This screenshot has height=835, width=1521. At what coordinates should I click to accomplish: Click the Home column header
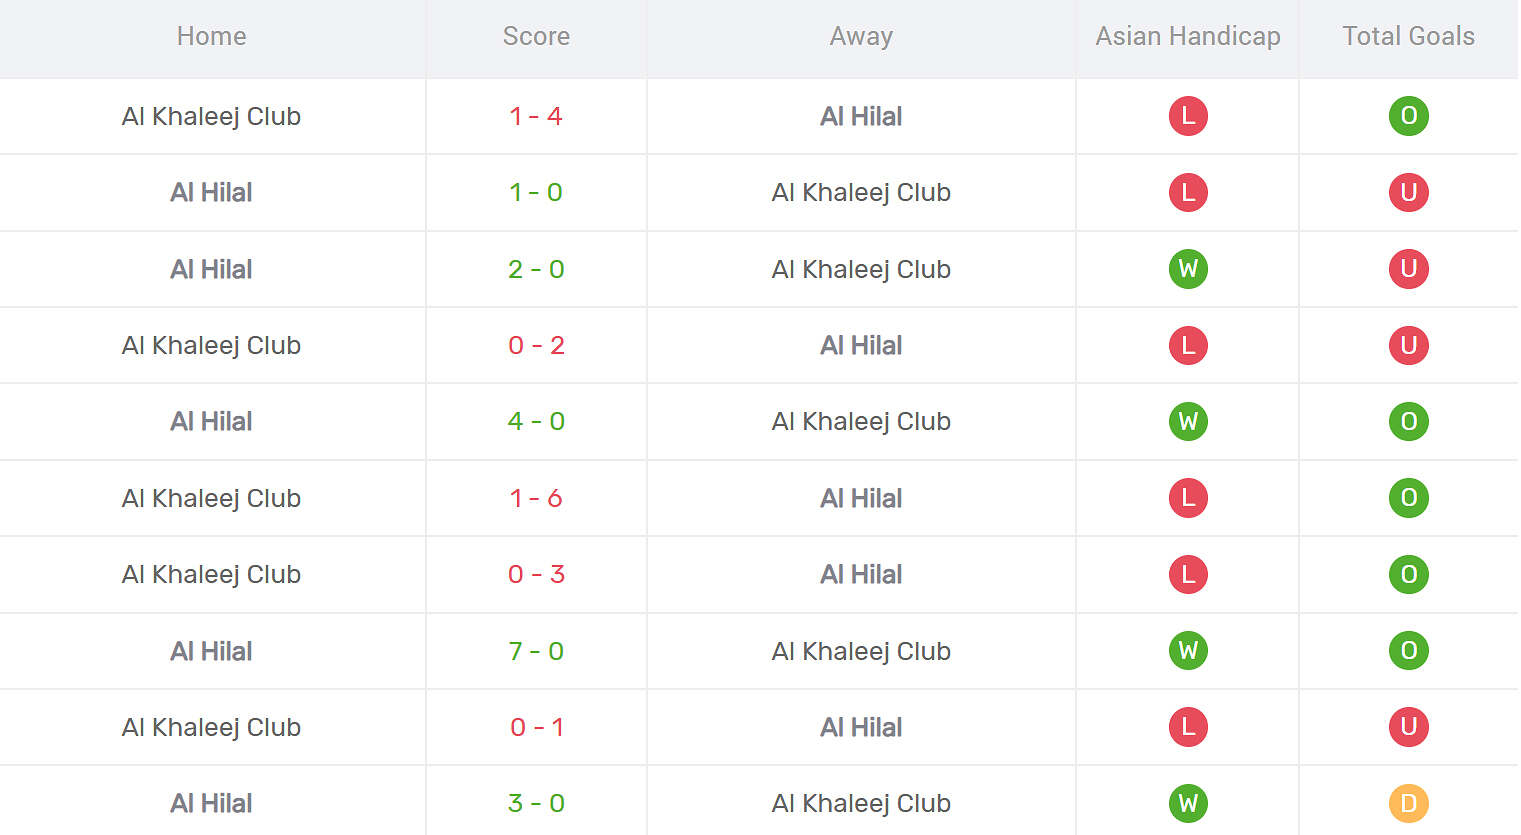(211, 37)
